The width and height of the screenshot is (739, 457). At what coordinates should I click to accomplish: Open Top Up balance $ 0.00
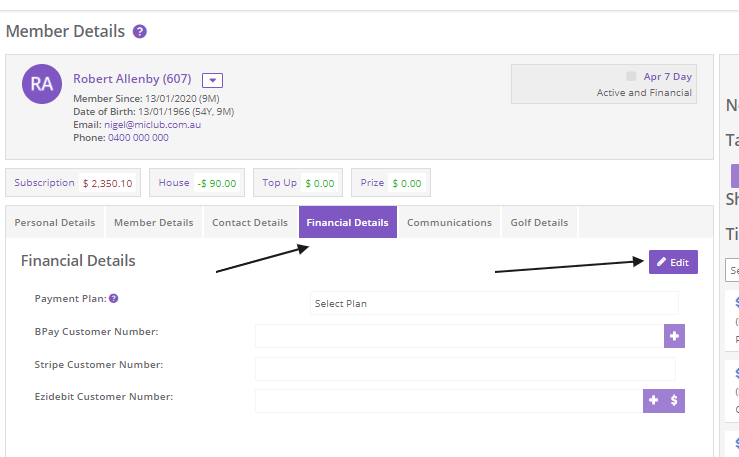[298, 183]
